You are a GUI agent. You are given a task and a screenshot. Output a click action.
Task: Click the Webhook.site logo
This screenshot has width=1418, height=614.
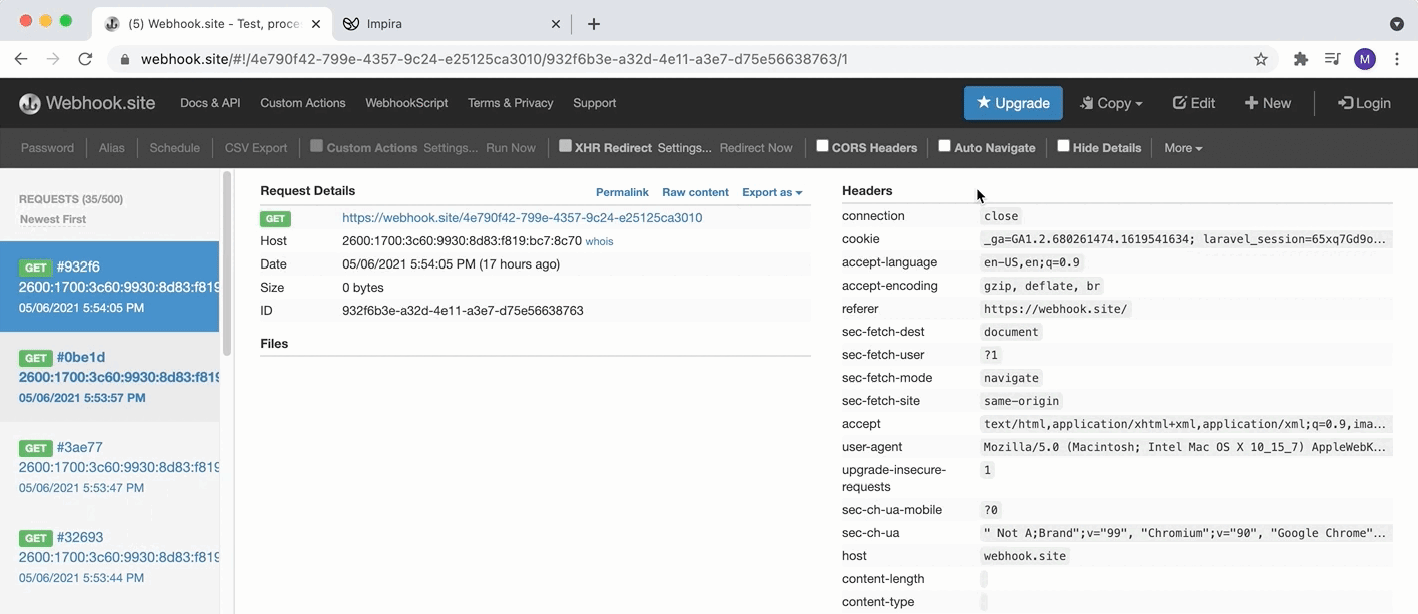click(x=87, y=103)
